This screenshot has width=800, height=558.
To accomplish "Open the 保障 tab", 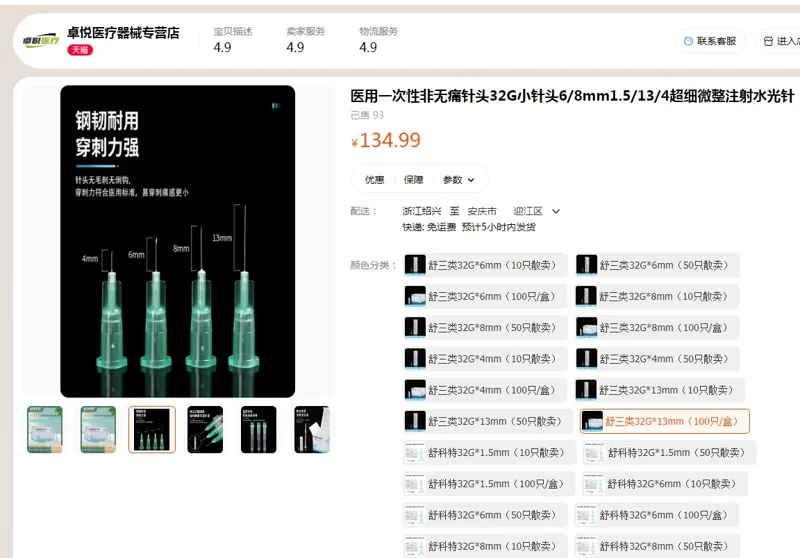I will pos(413,180).
